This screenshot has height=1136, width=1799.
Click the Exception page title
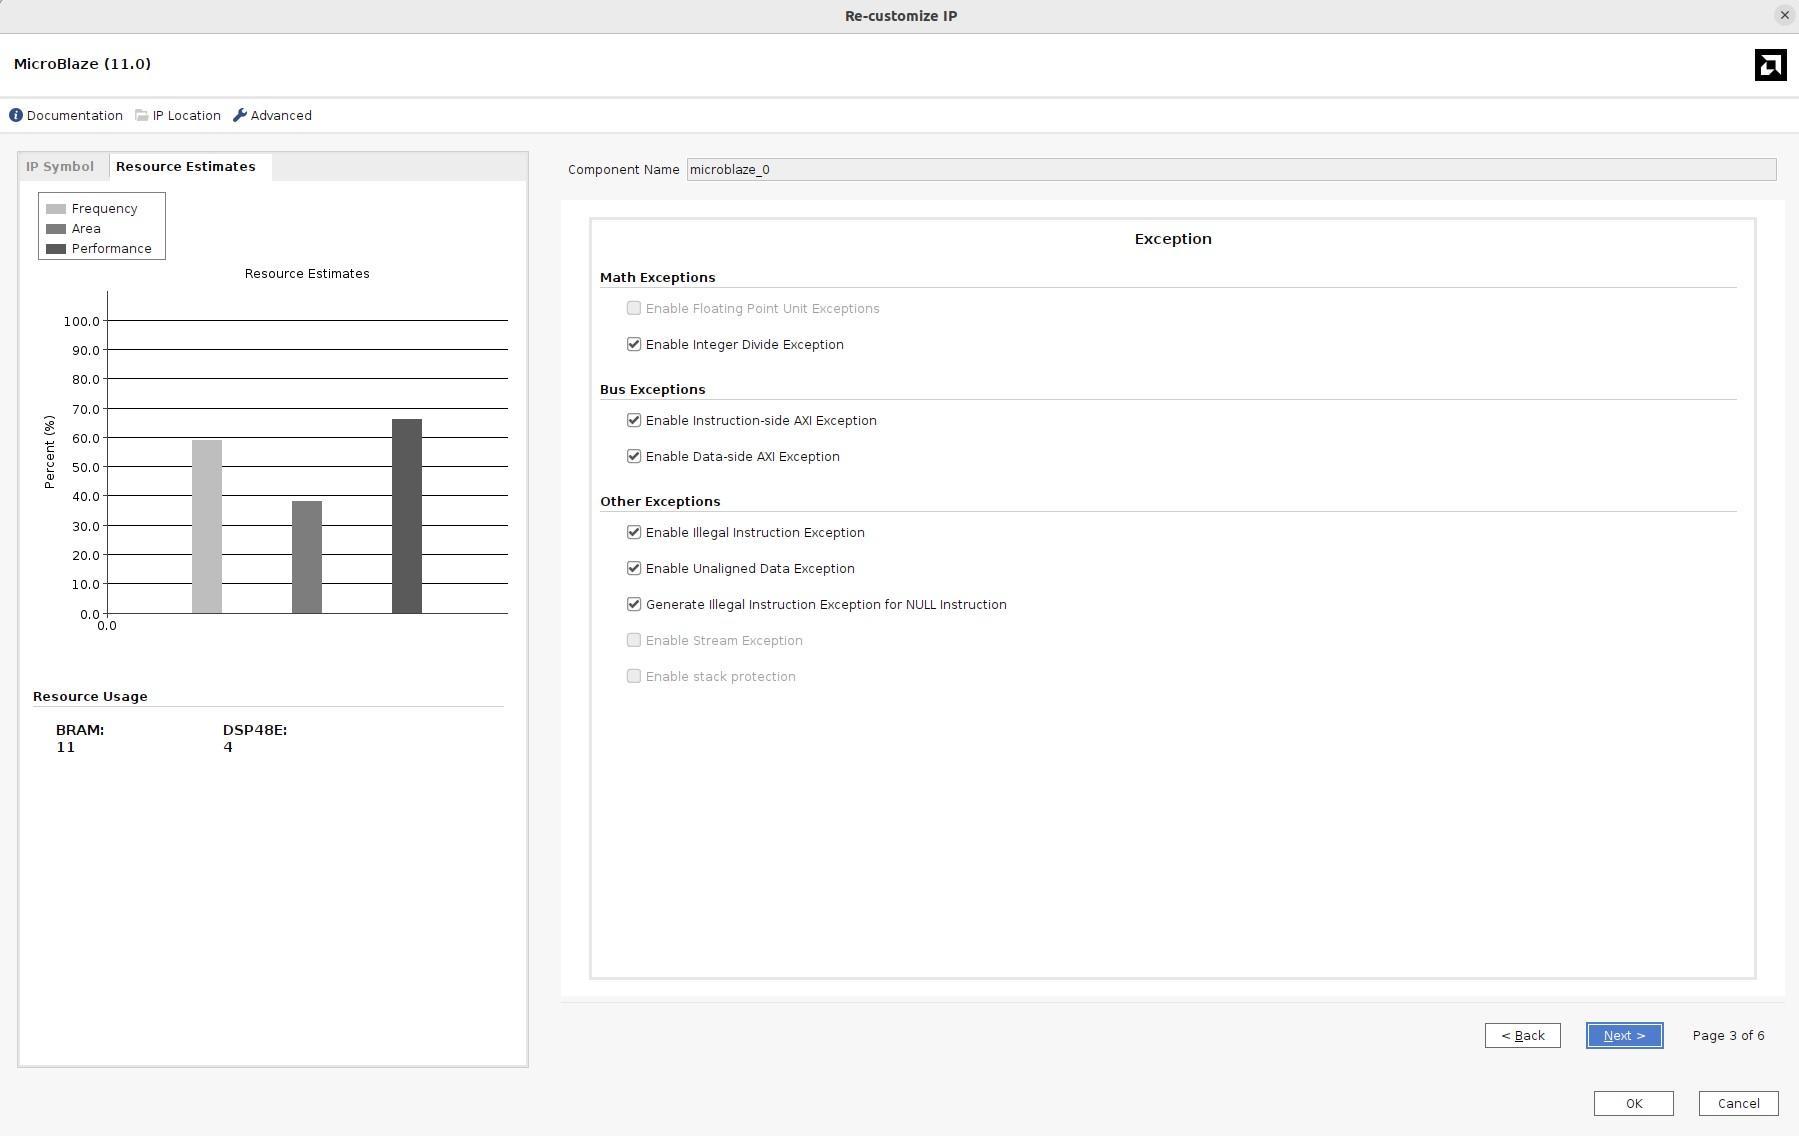1173,239
